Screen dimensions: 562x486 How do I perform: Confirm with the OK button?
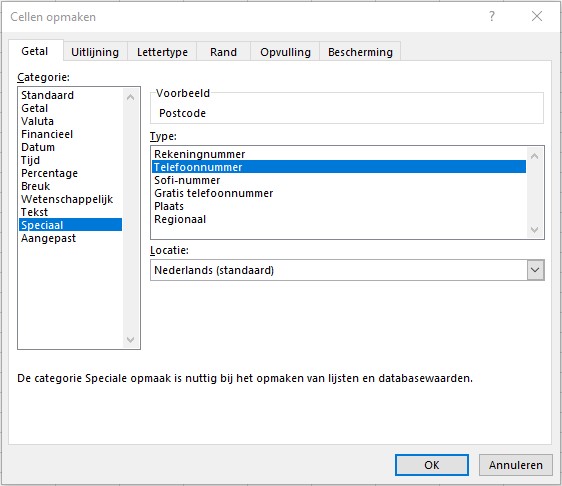click(x=432, y=465)
